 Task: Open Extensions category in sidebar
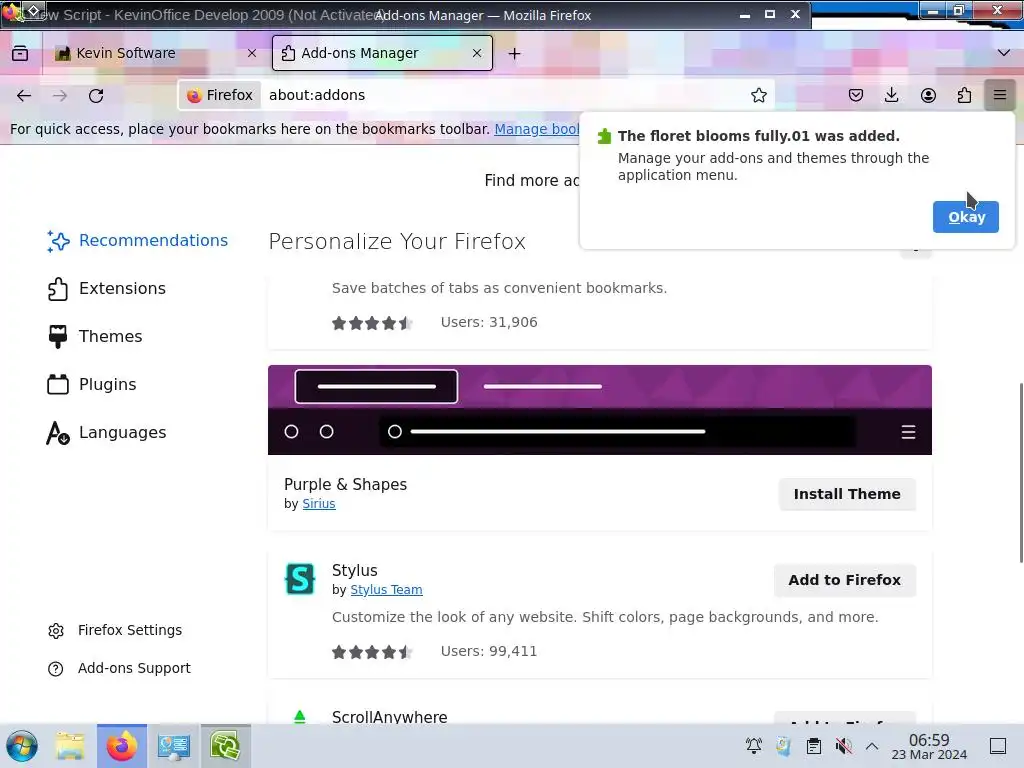tap(107, 289)
